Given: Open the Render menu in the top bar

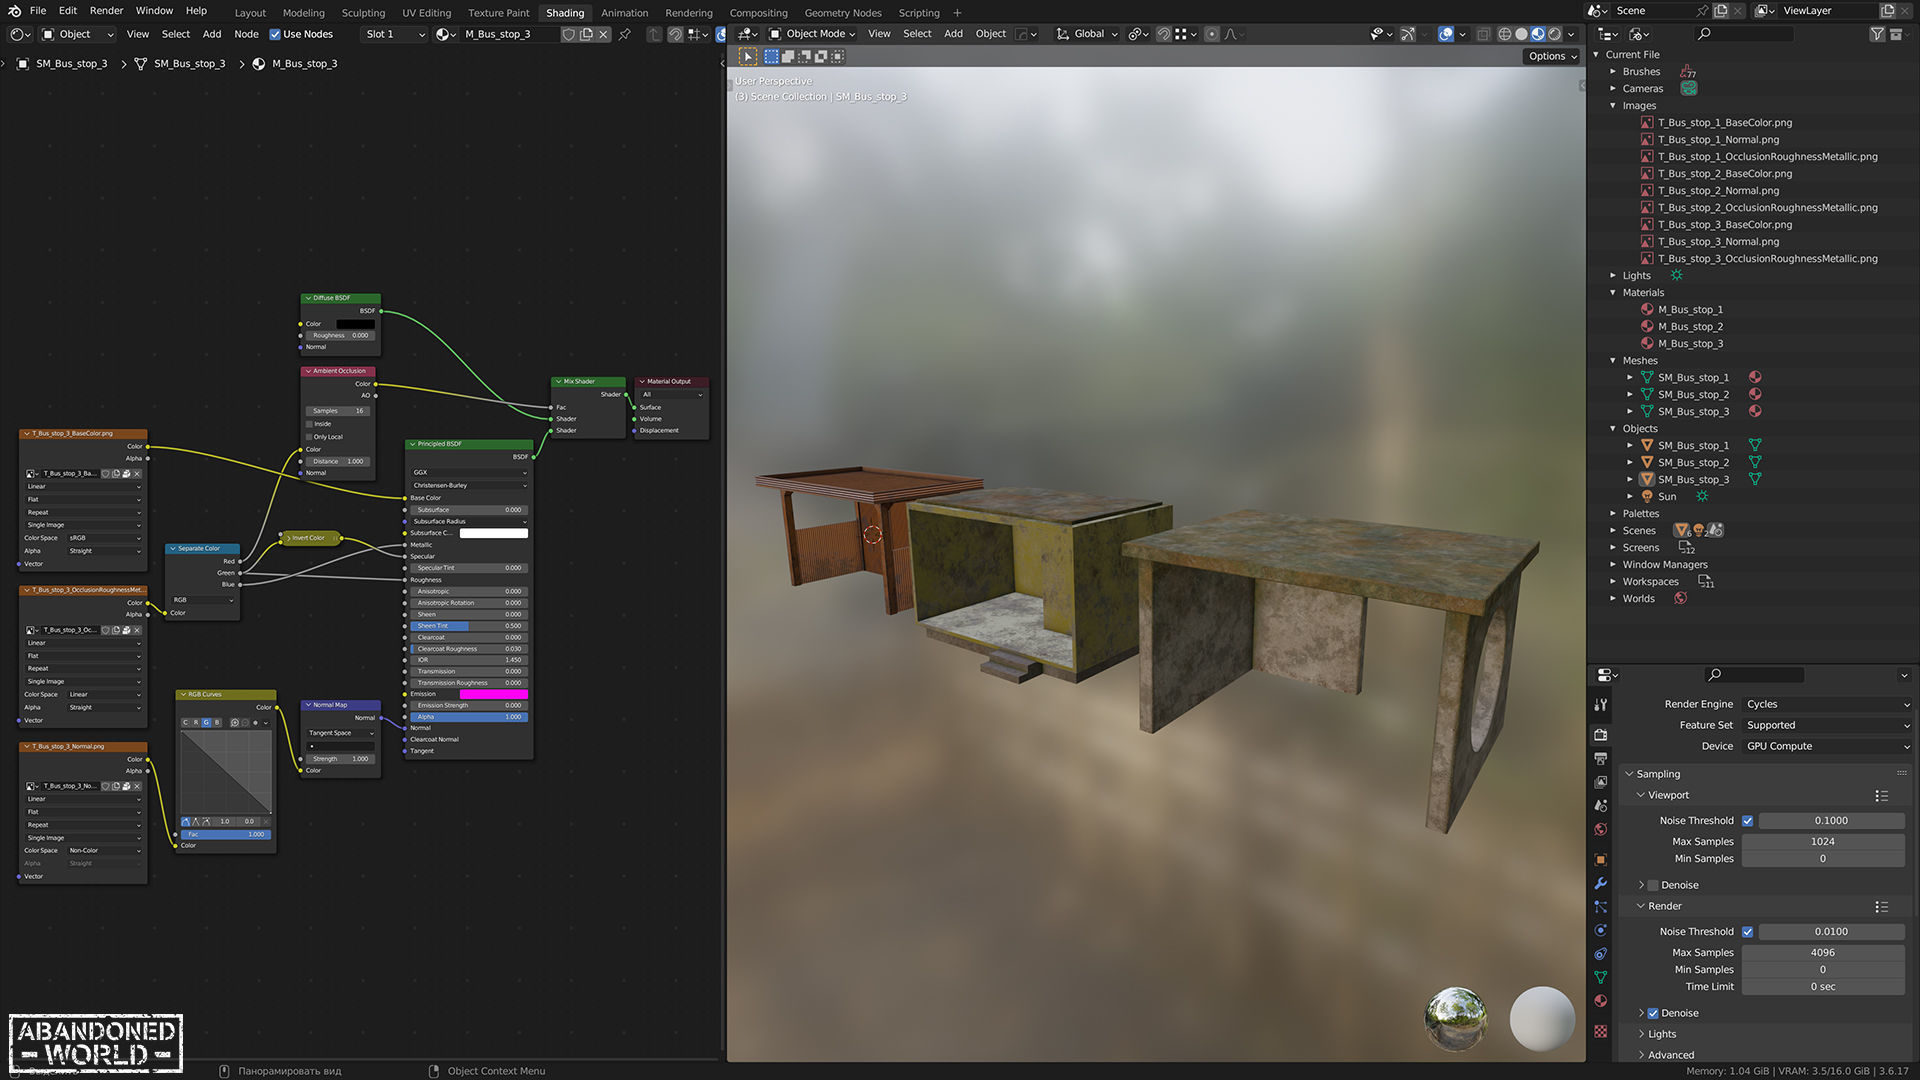Looking at the screenshot, I should click(106, 11).
